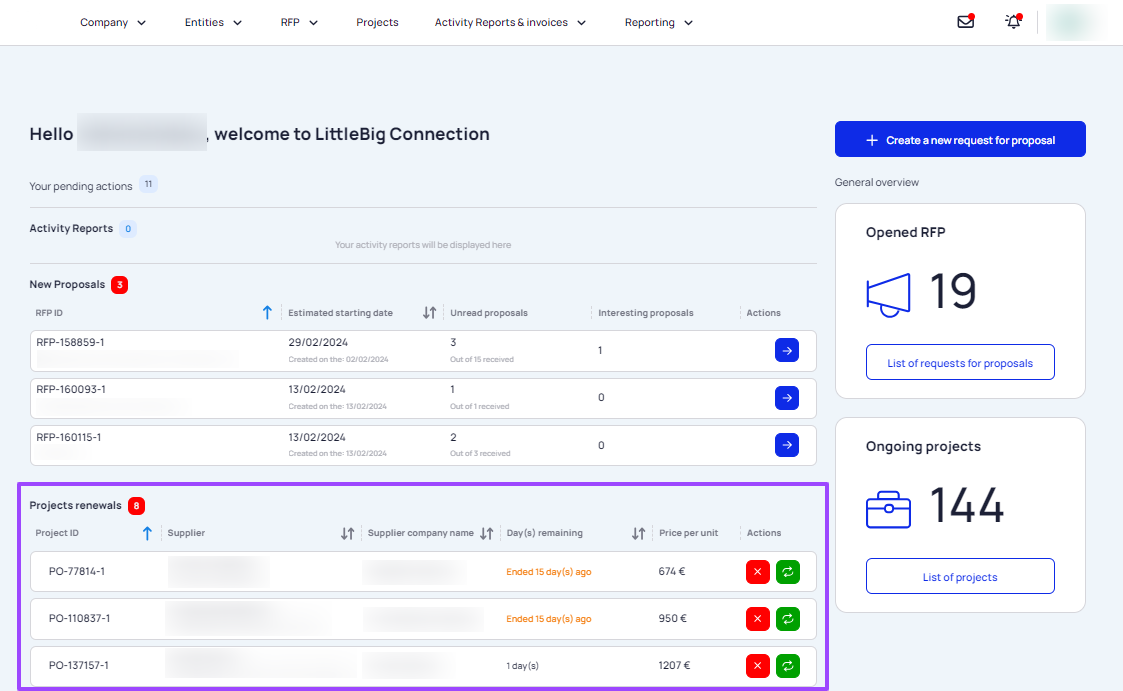Screen dimensions: 1123x691
Task: Renew project PO-137157-1 with green button
Action: 788,666
